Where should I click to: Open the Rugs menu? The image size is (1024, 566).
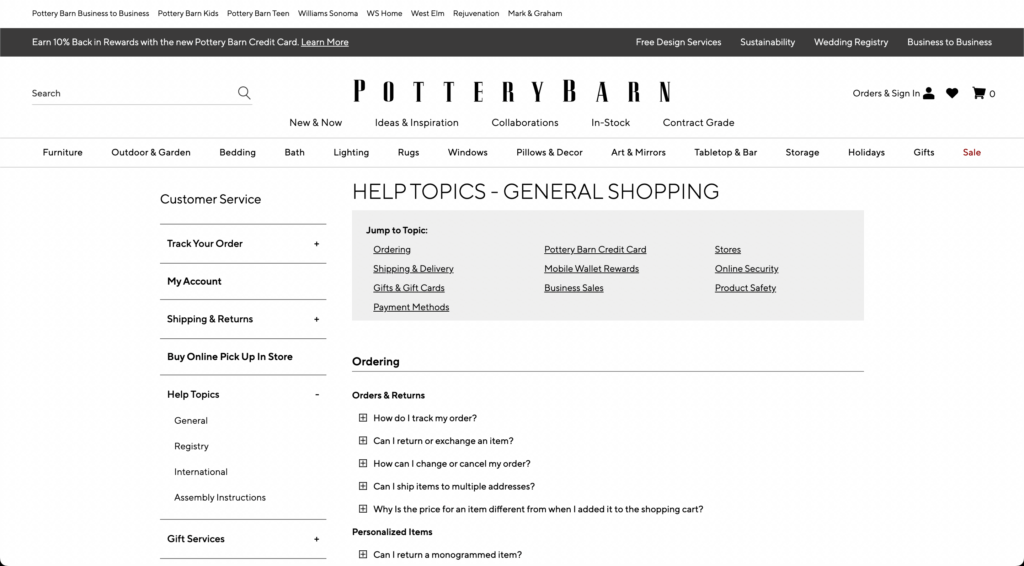coord(408,153)
